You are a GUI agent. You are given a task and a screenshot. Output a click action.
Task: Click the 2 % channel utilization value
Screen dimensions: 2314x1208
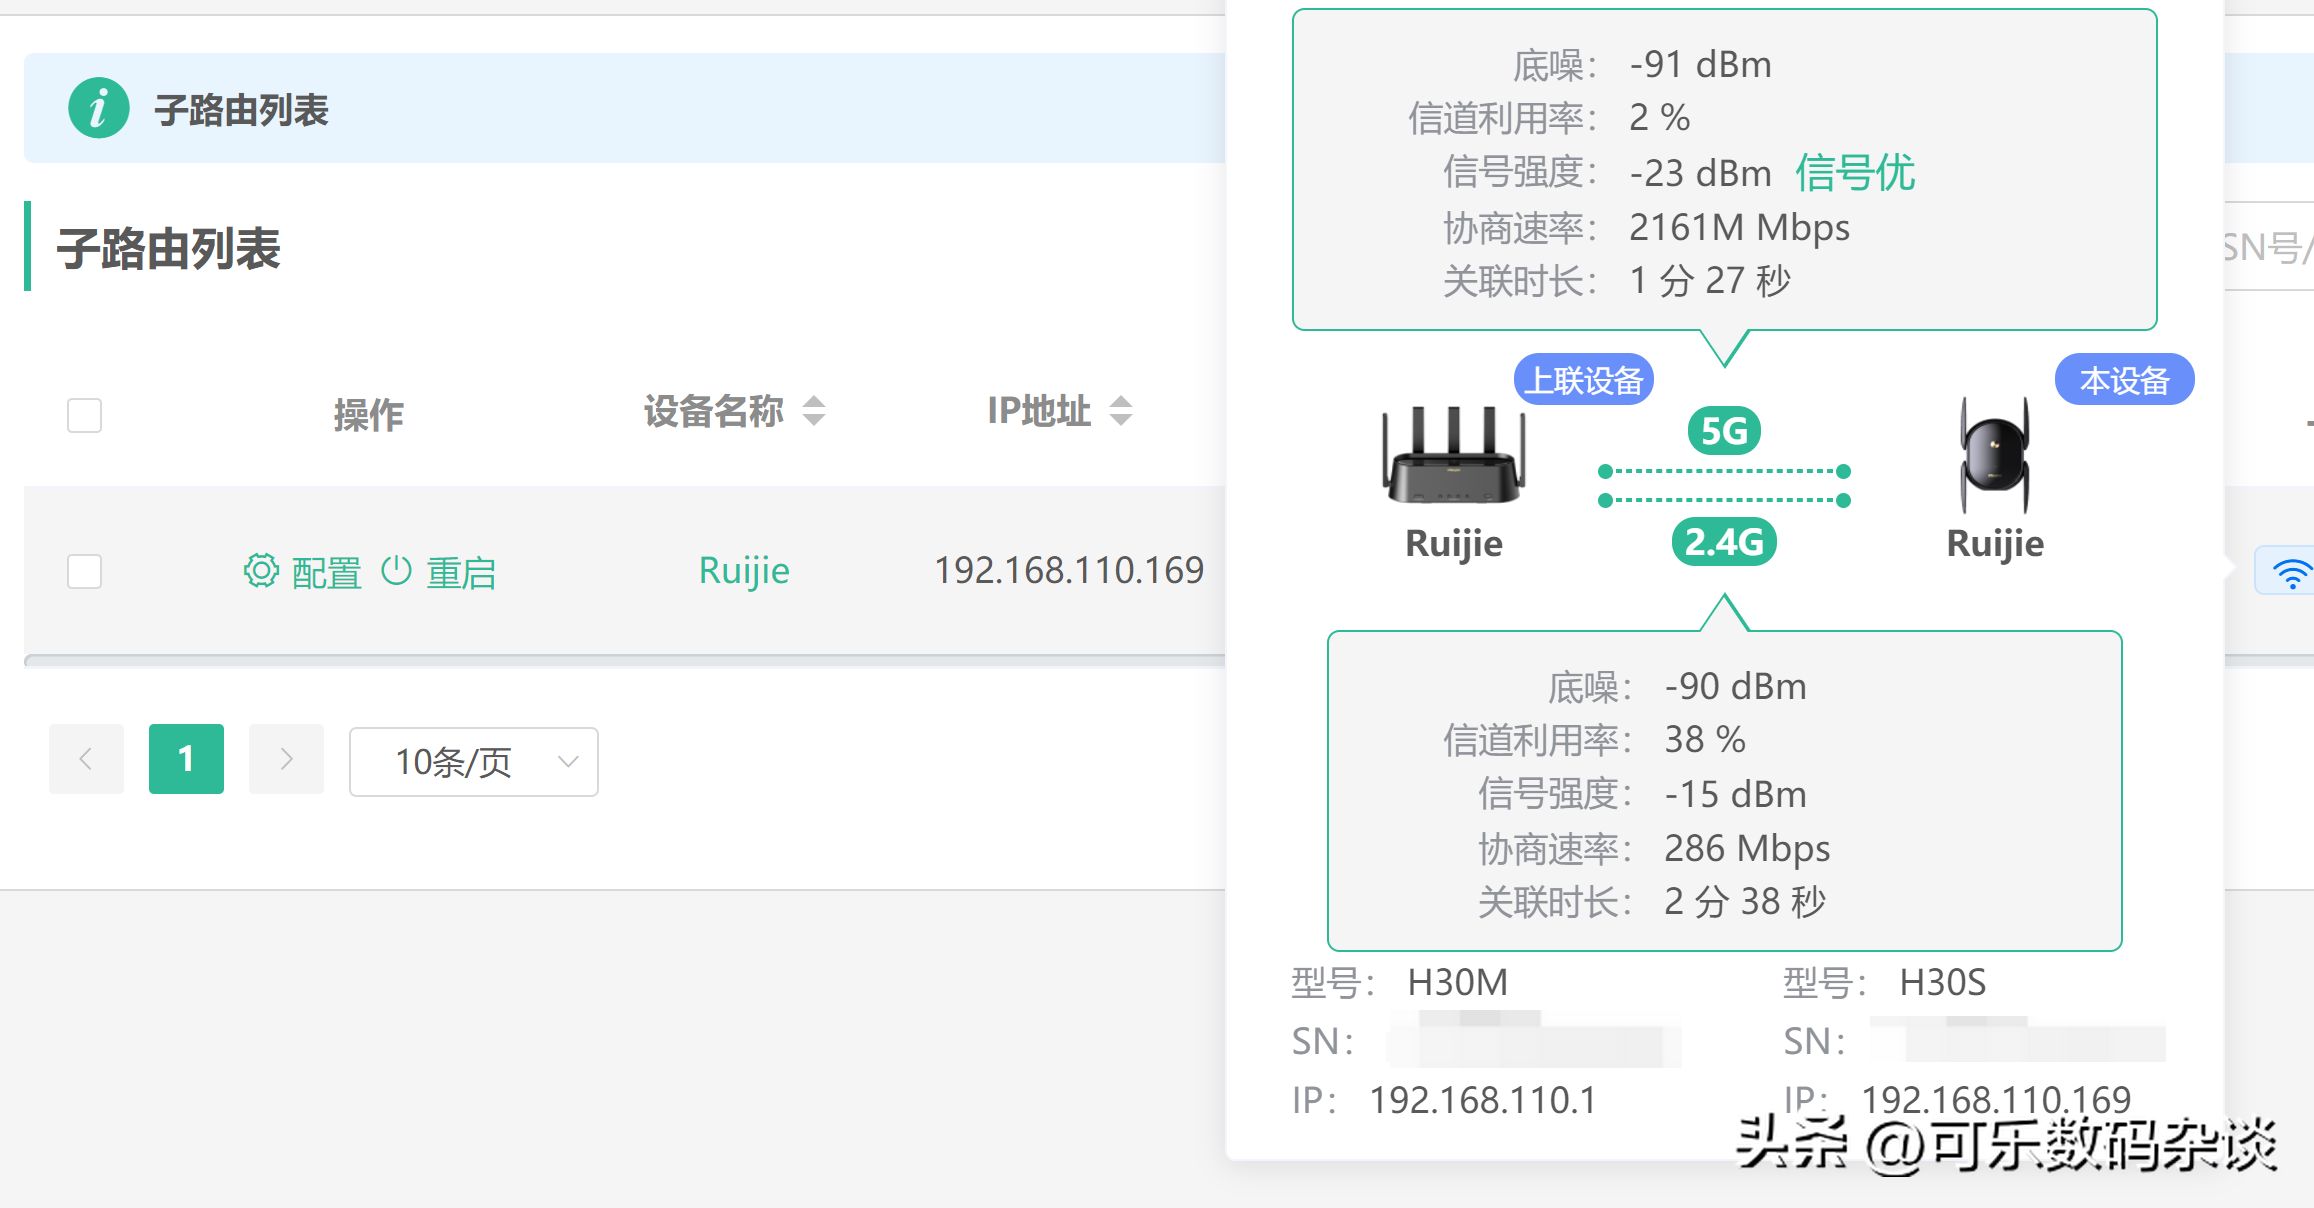(1659, 118)
